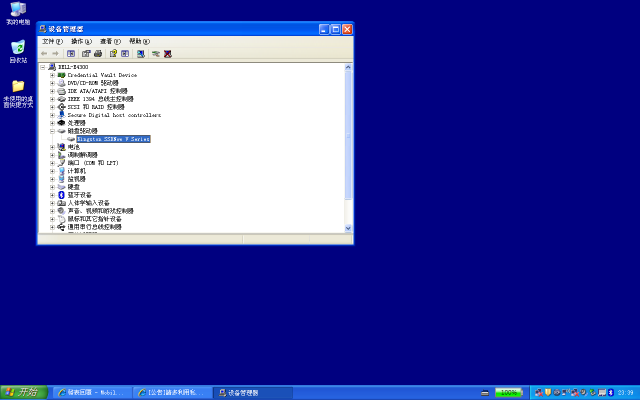Click the 开始 Start button

(23, 393)
